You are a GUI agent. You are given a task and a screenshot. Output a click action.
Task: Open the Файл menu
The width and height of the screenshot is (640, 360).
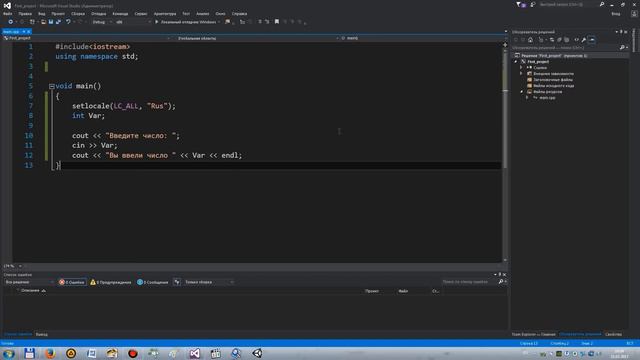7,13
